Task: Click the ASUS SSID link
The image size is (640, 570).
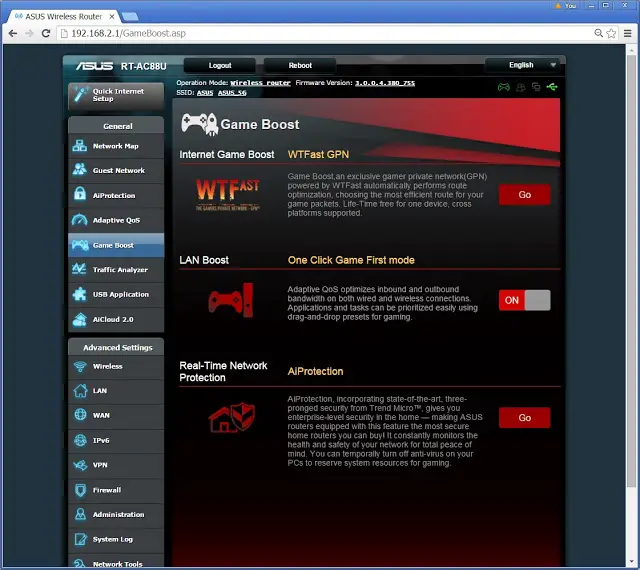Action: coord(205,93)
